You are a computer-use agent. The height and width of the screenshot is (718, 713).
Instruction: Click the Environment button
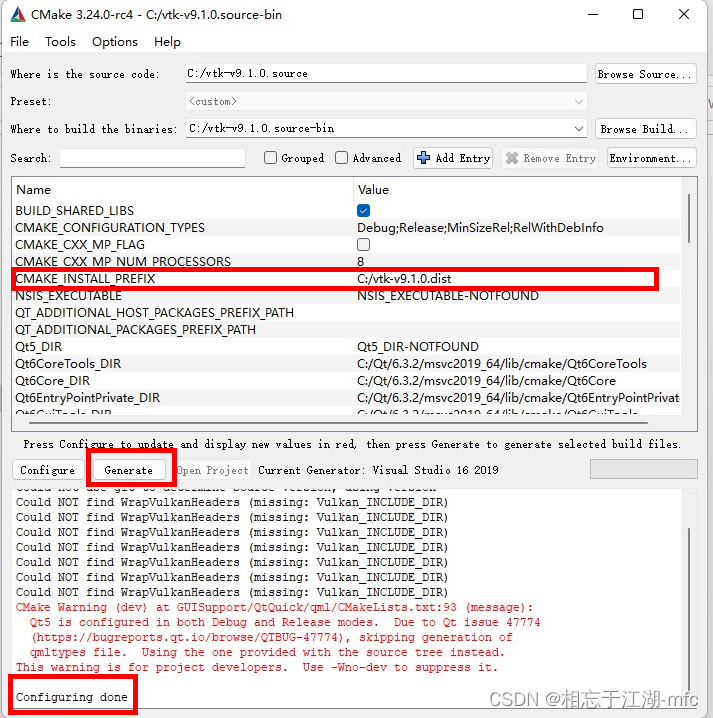(652, 158)
